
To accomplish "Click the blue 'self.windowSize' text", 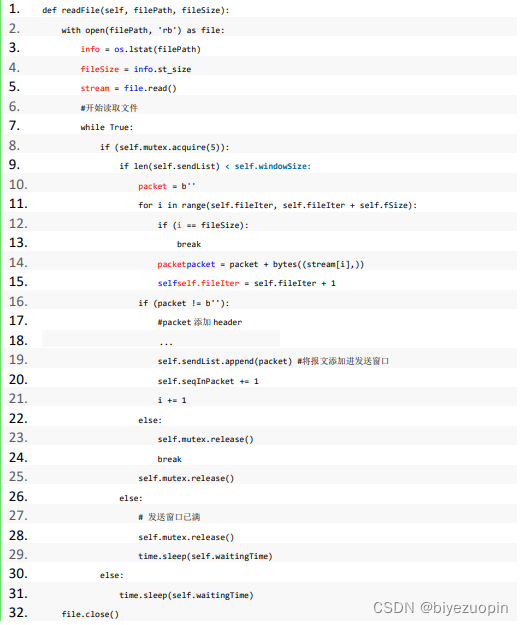I will tap(273, 166).
